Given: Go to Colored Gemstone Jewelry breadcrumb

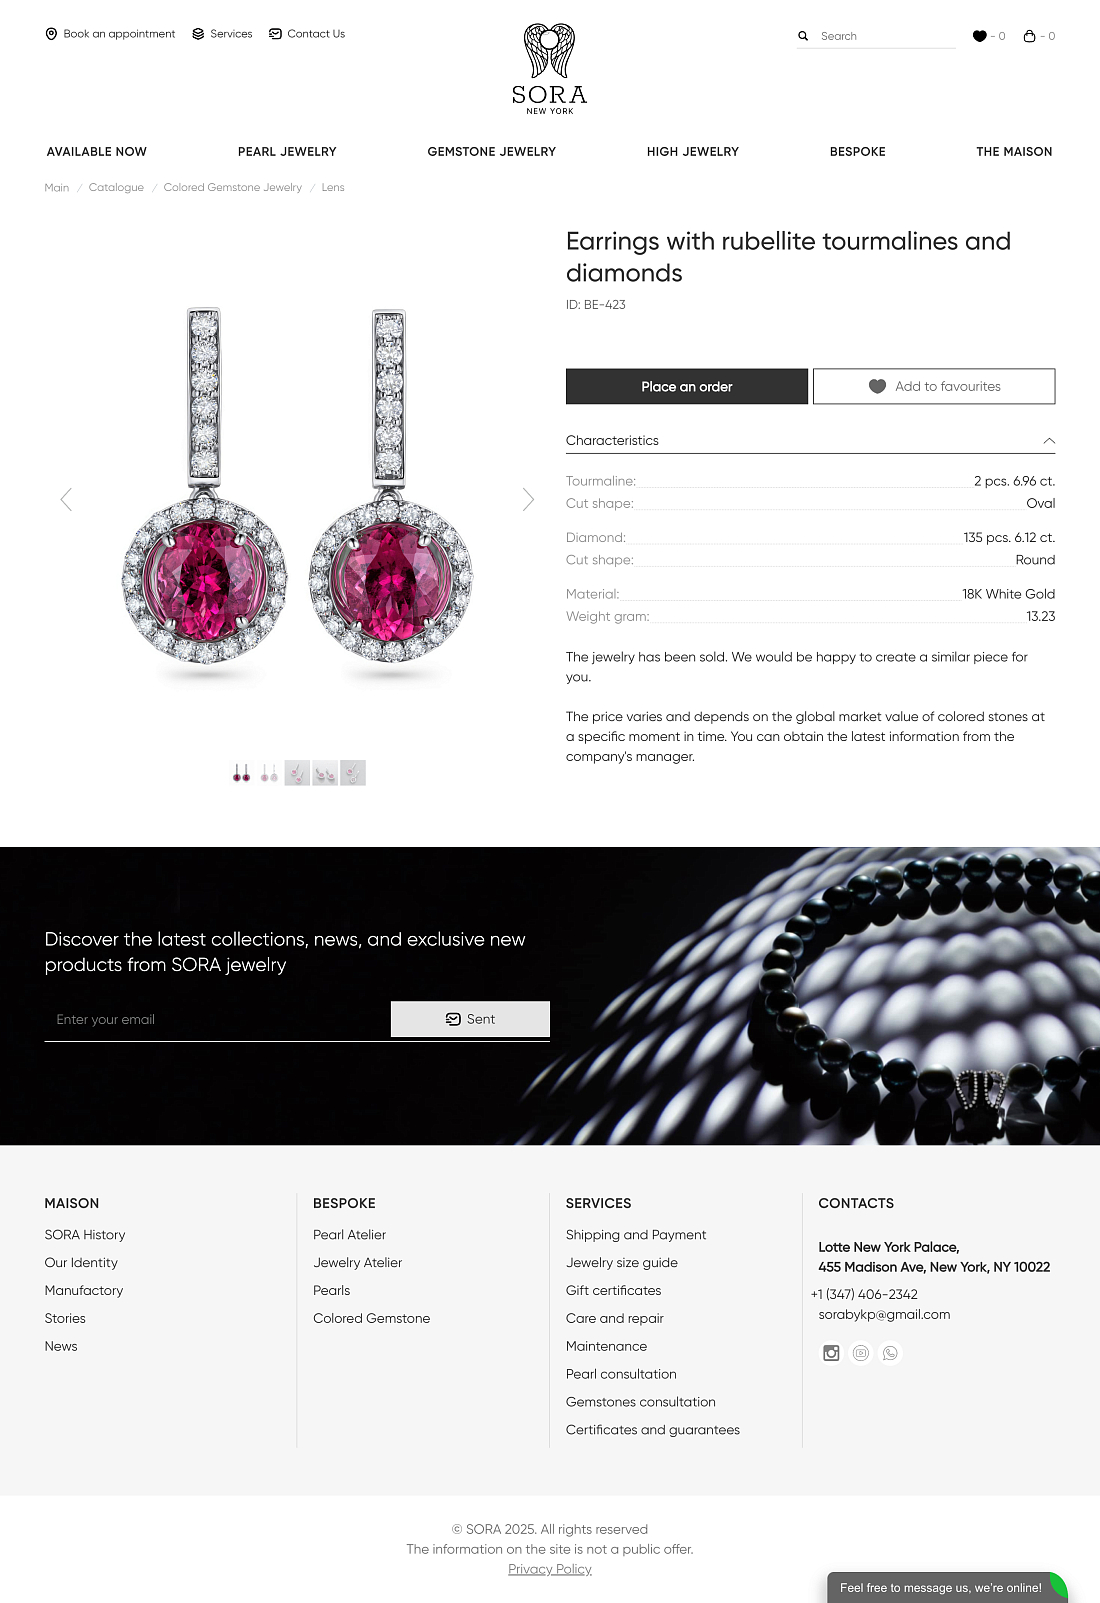Looking at the screenshot, I should pos(232,188).
